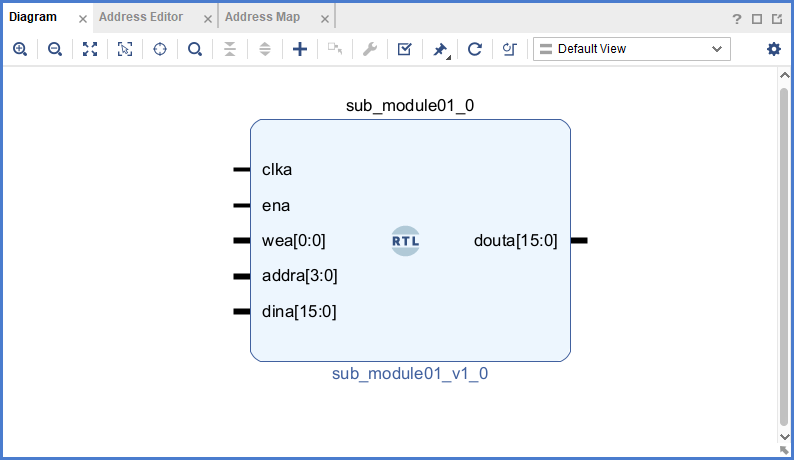Viewport: 794px width, 460px height.
Task: Open the Default View dropdown
Action: 631,49
